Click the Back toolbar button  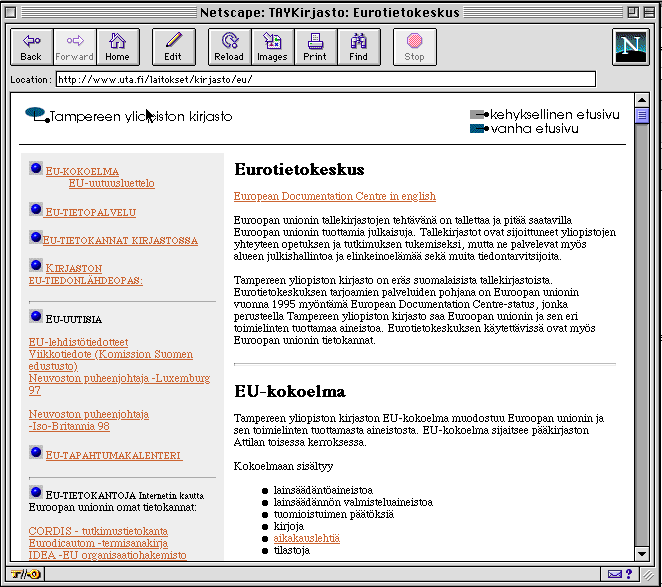(32, 47)
